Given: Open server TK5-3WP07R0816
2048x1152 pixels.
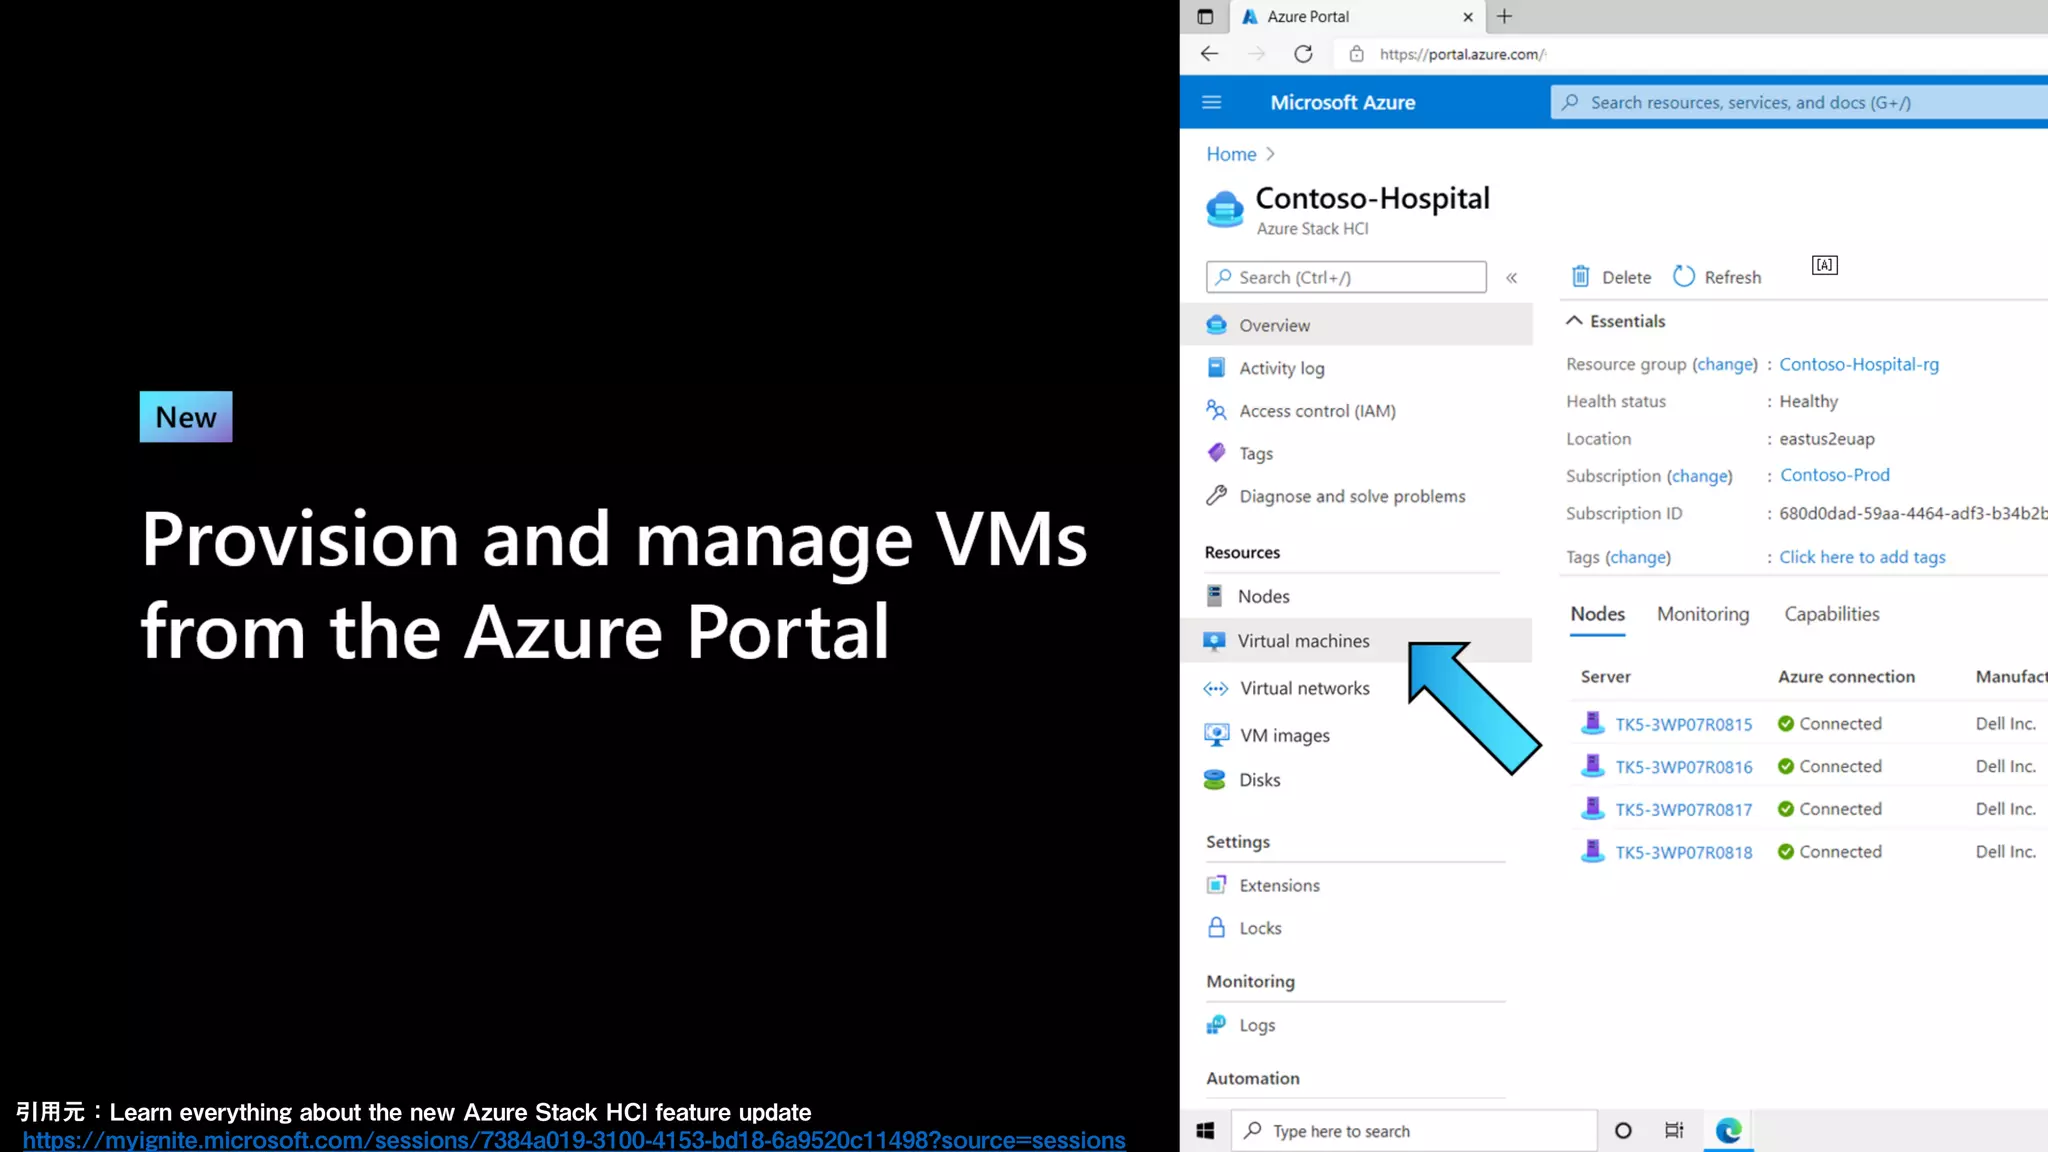Looking at the screenshot, I should 1684,767.
